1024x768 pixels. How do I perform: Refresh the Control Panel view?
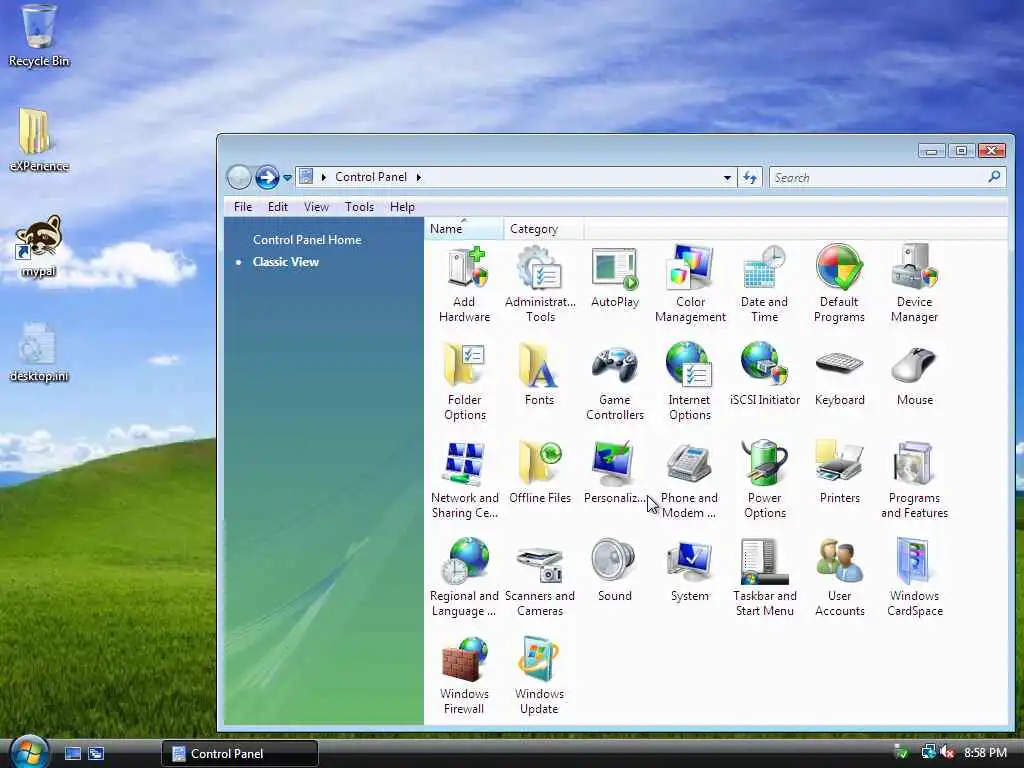pos(750,178)
